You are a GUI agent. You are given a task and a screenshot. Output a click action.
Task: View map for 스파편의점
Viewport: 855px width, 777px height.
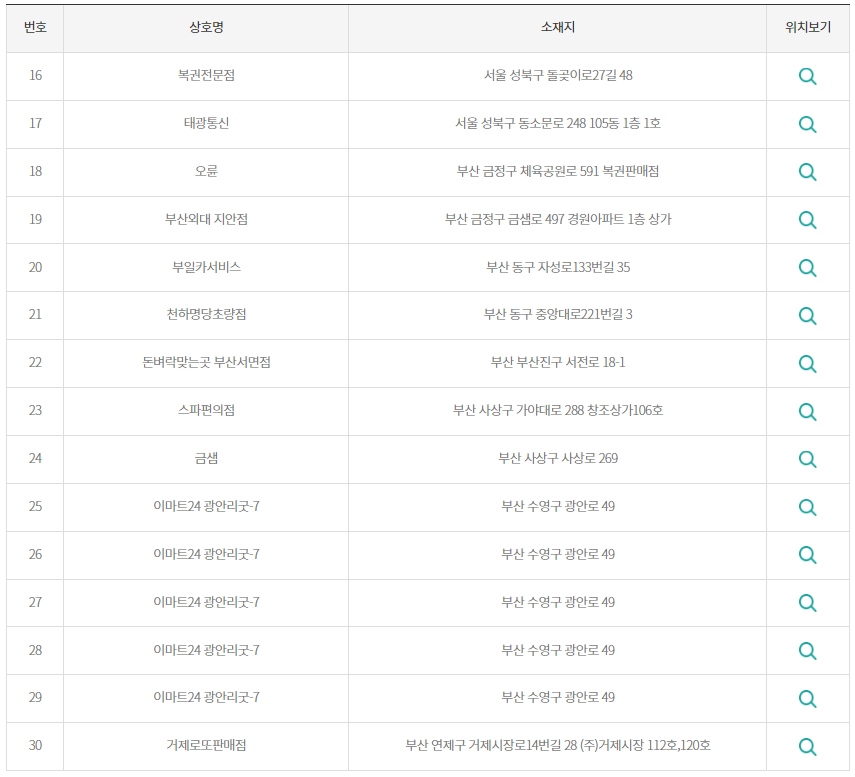[808, 412]
